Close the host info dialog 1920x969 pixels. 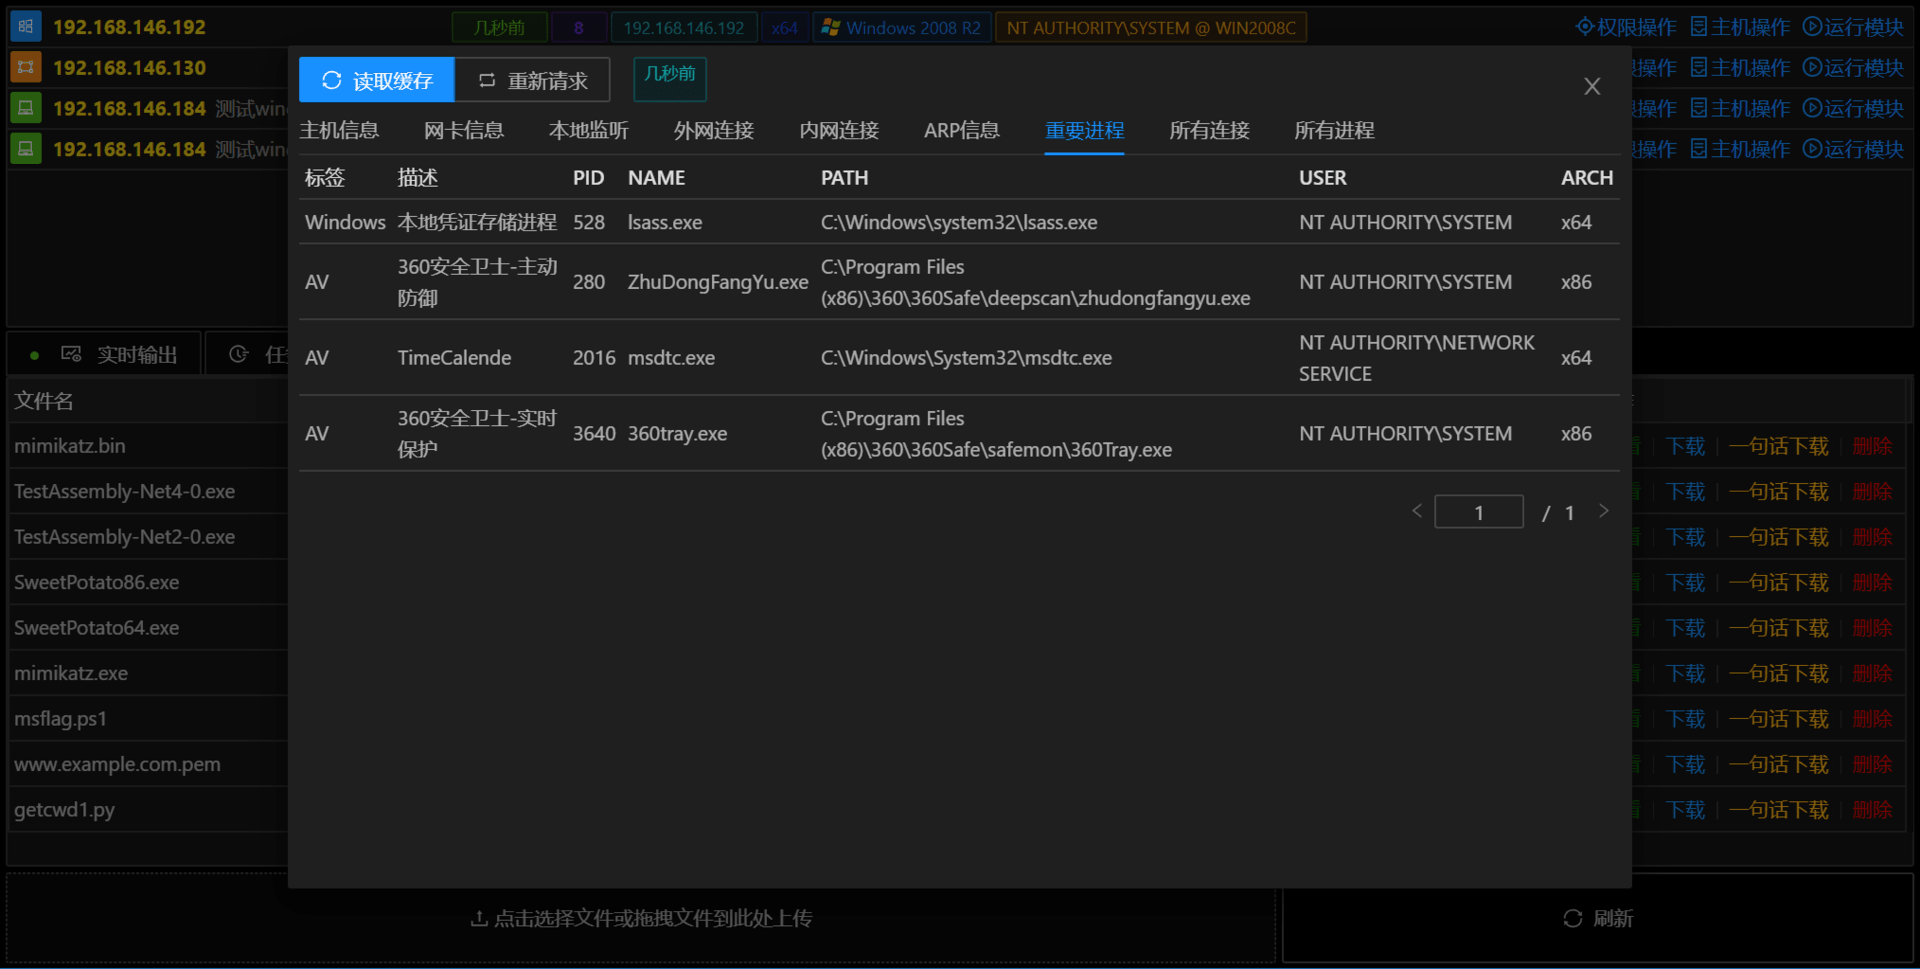1592,87
